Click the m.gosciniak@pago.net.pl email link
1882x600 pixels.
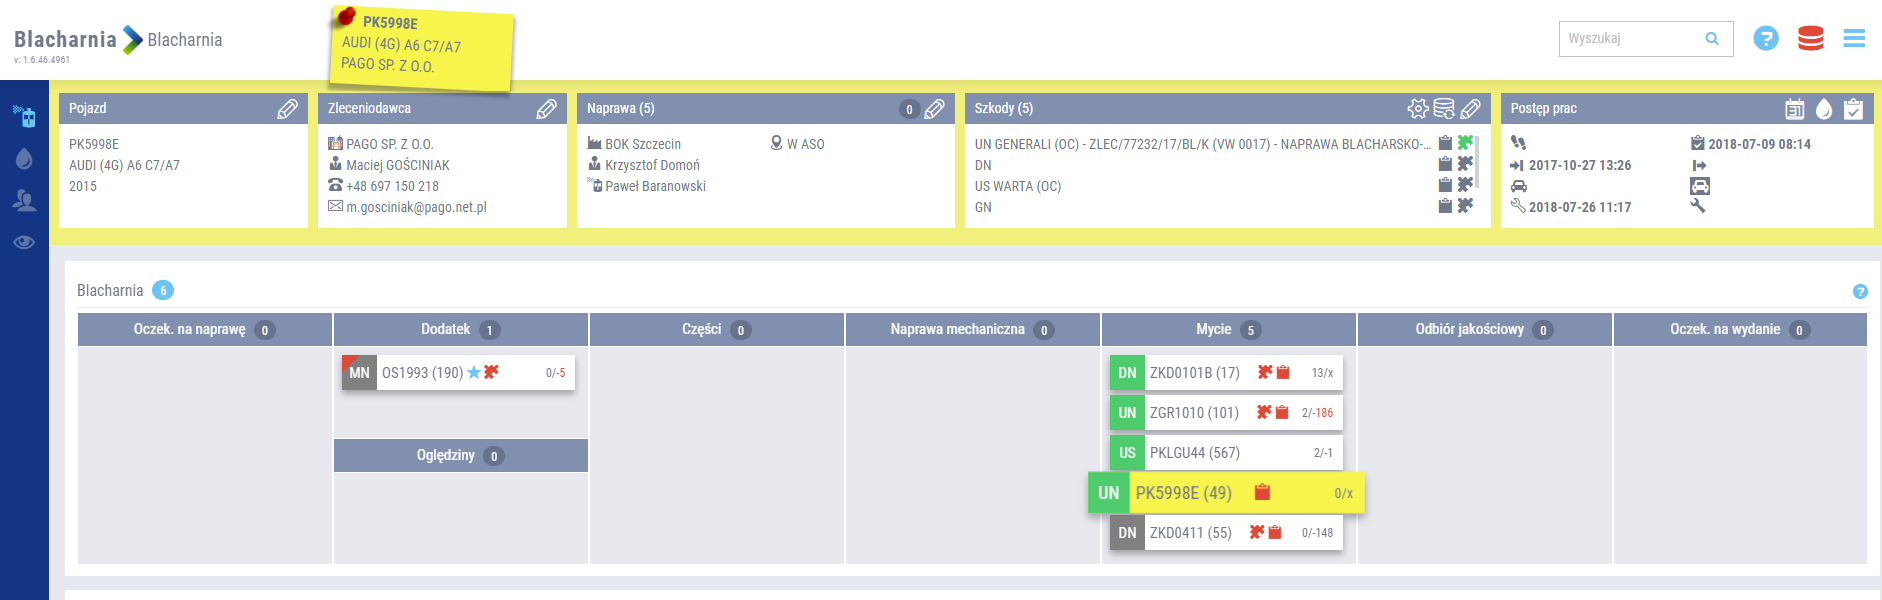coord(416,207)
